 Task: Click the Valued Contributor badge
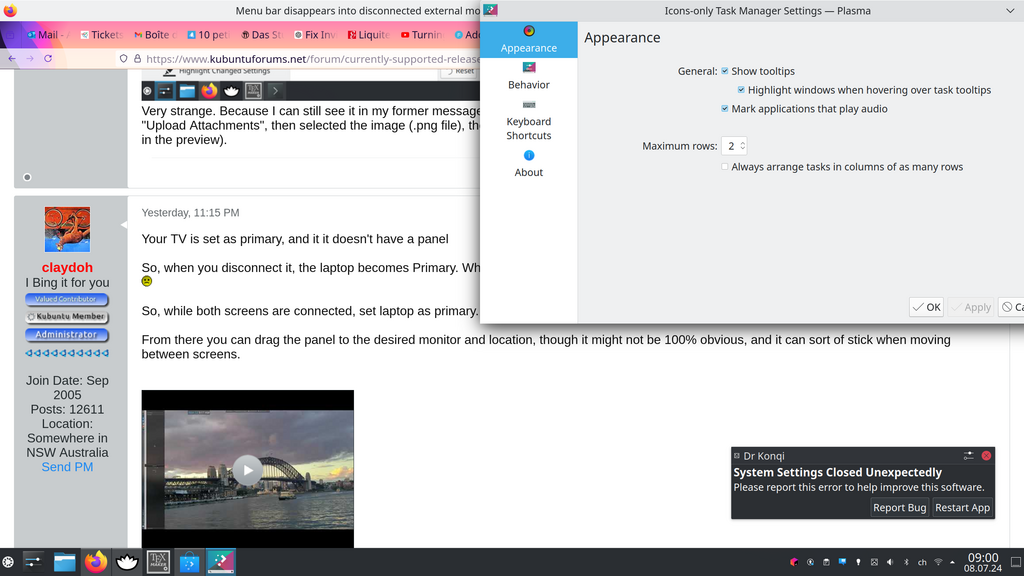[x=67, y=299]
